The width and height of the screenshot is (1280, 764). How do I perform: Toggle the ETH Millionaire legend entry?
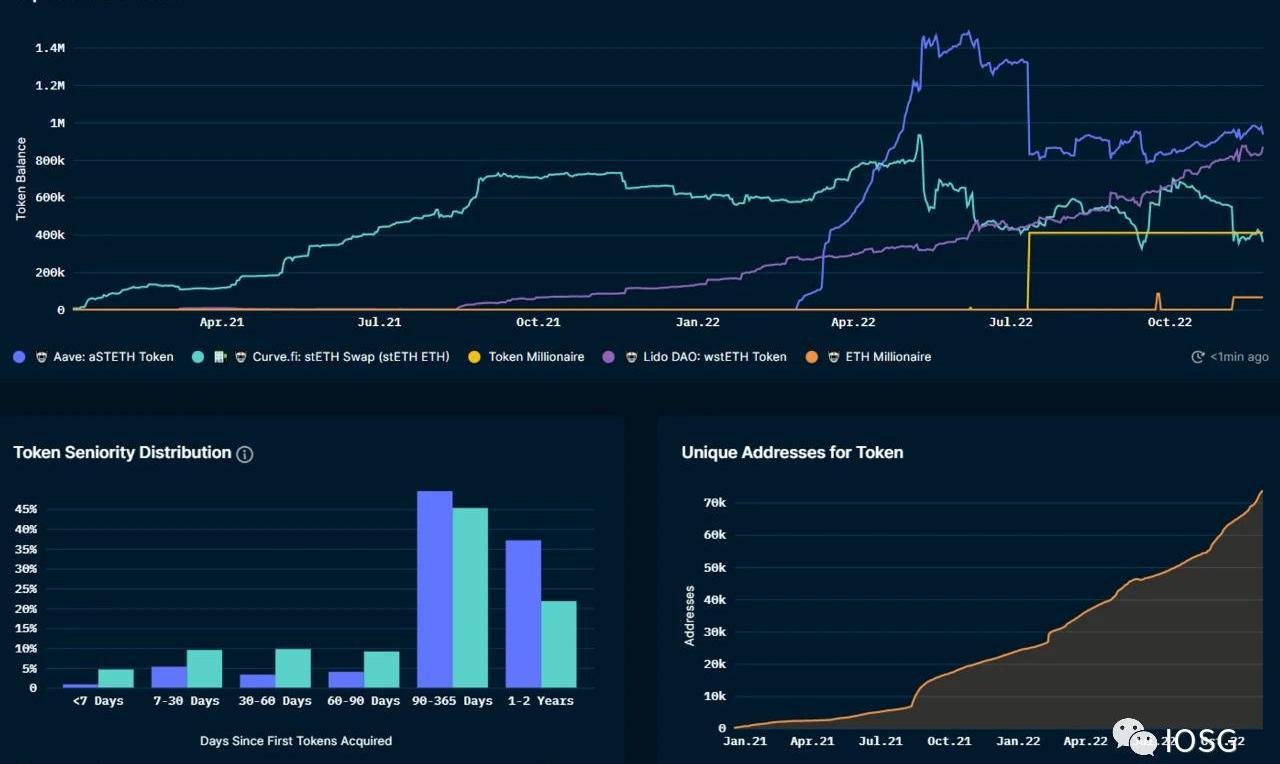coord(888,357)
